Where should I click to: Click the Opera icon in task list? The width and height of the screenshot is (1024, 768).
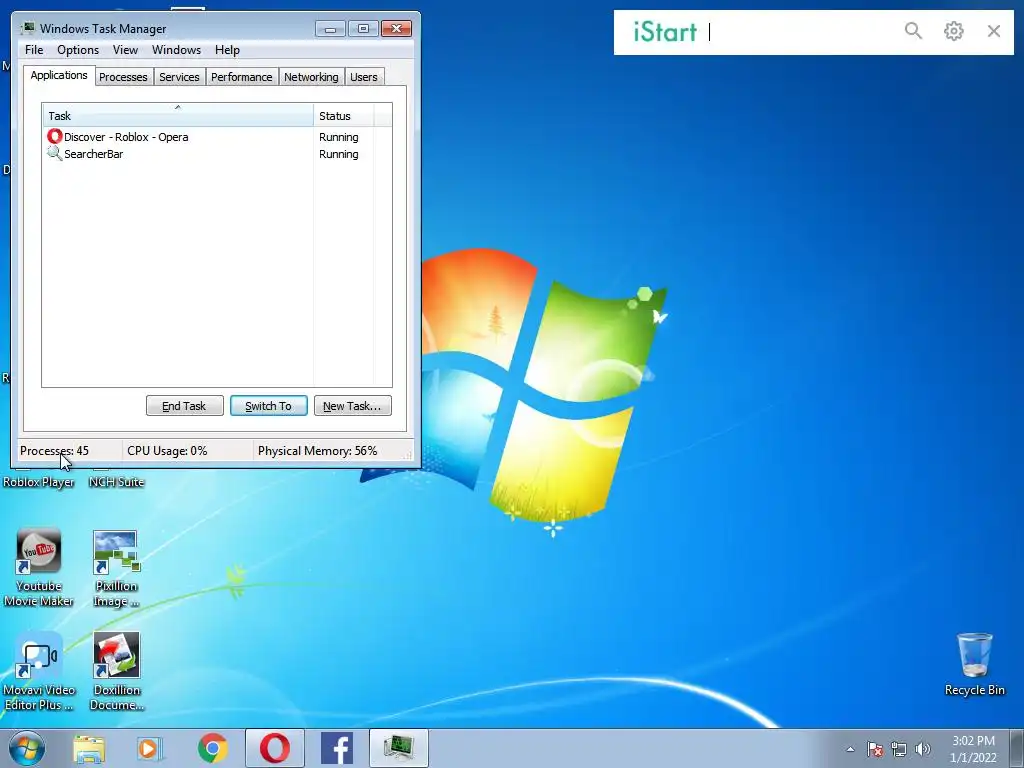(x=54, y=136)
